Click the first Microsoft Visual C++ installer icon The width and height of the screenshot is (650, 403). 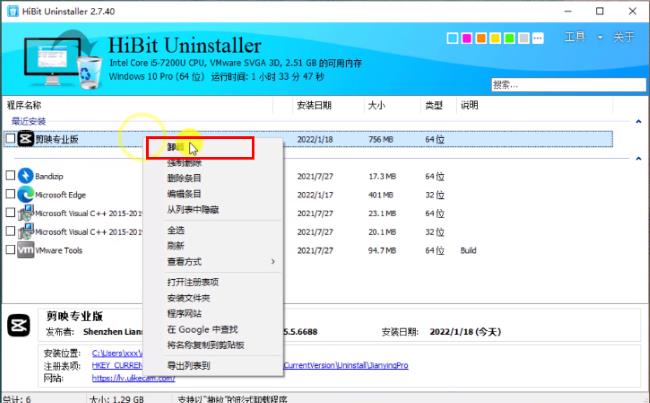[25, 213]
